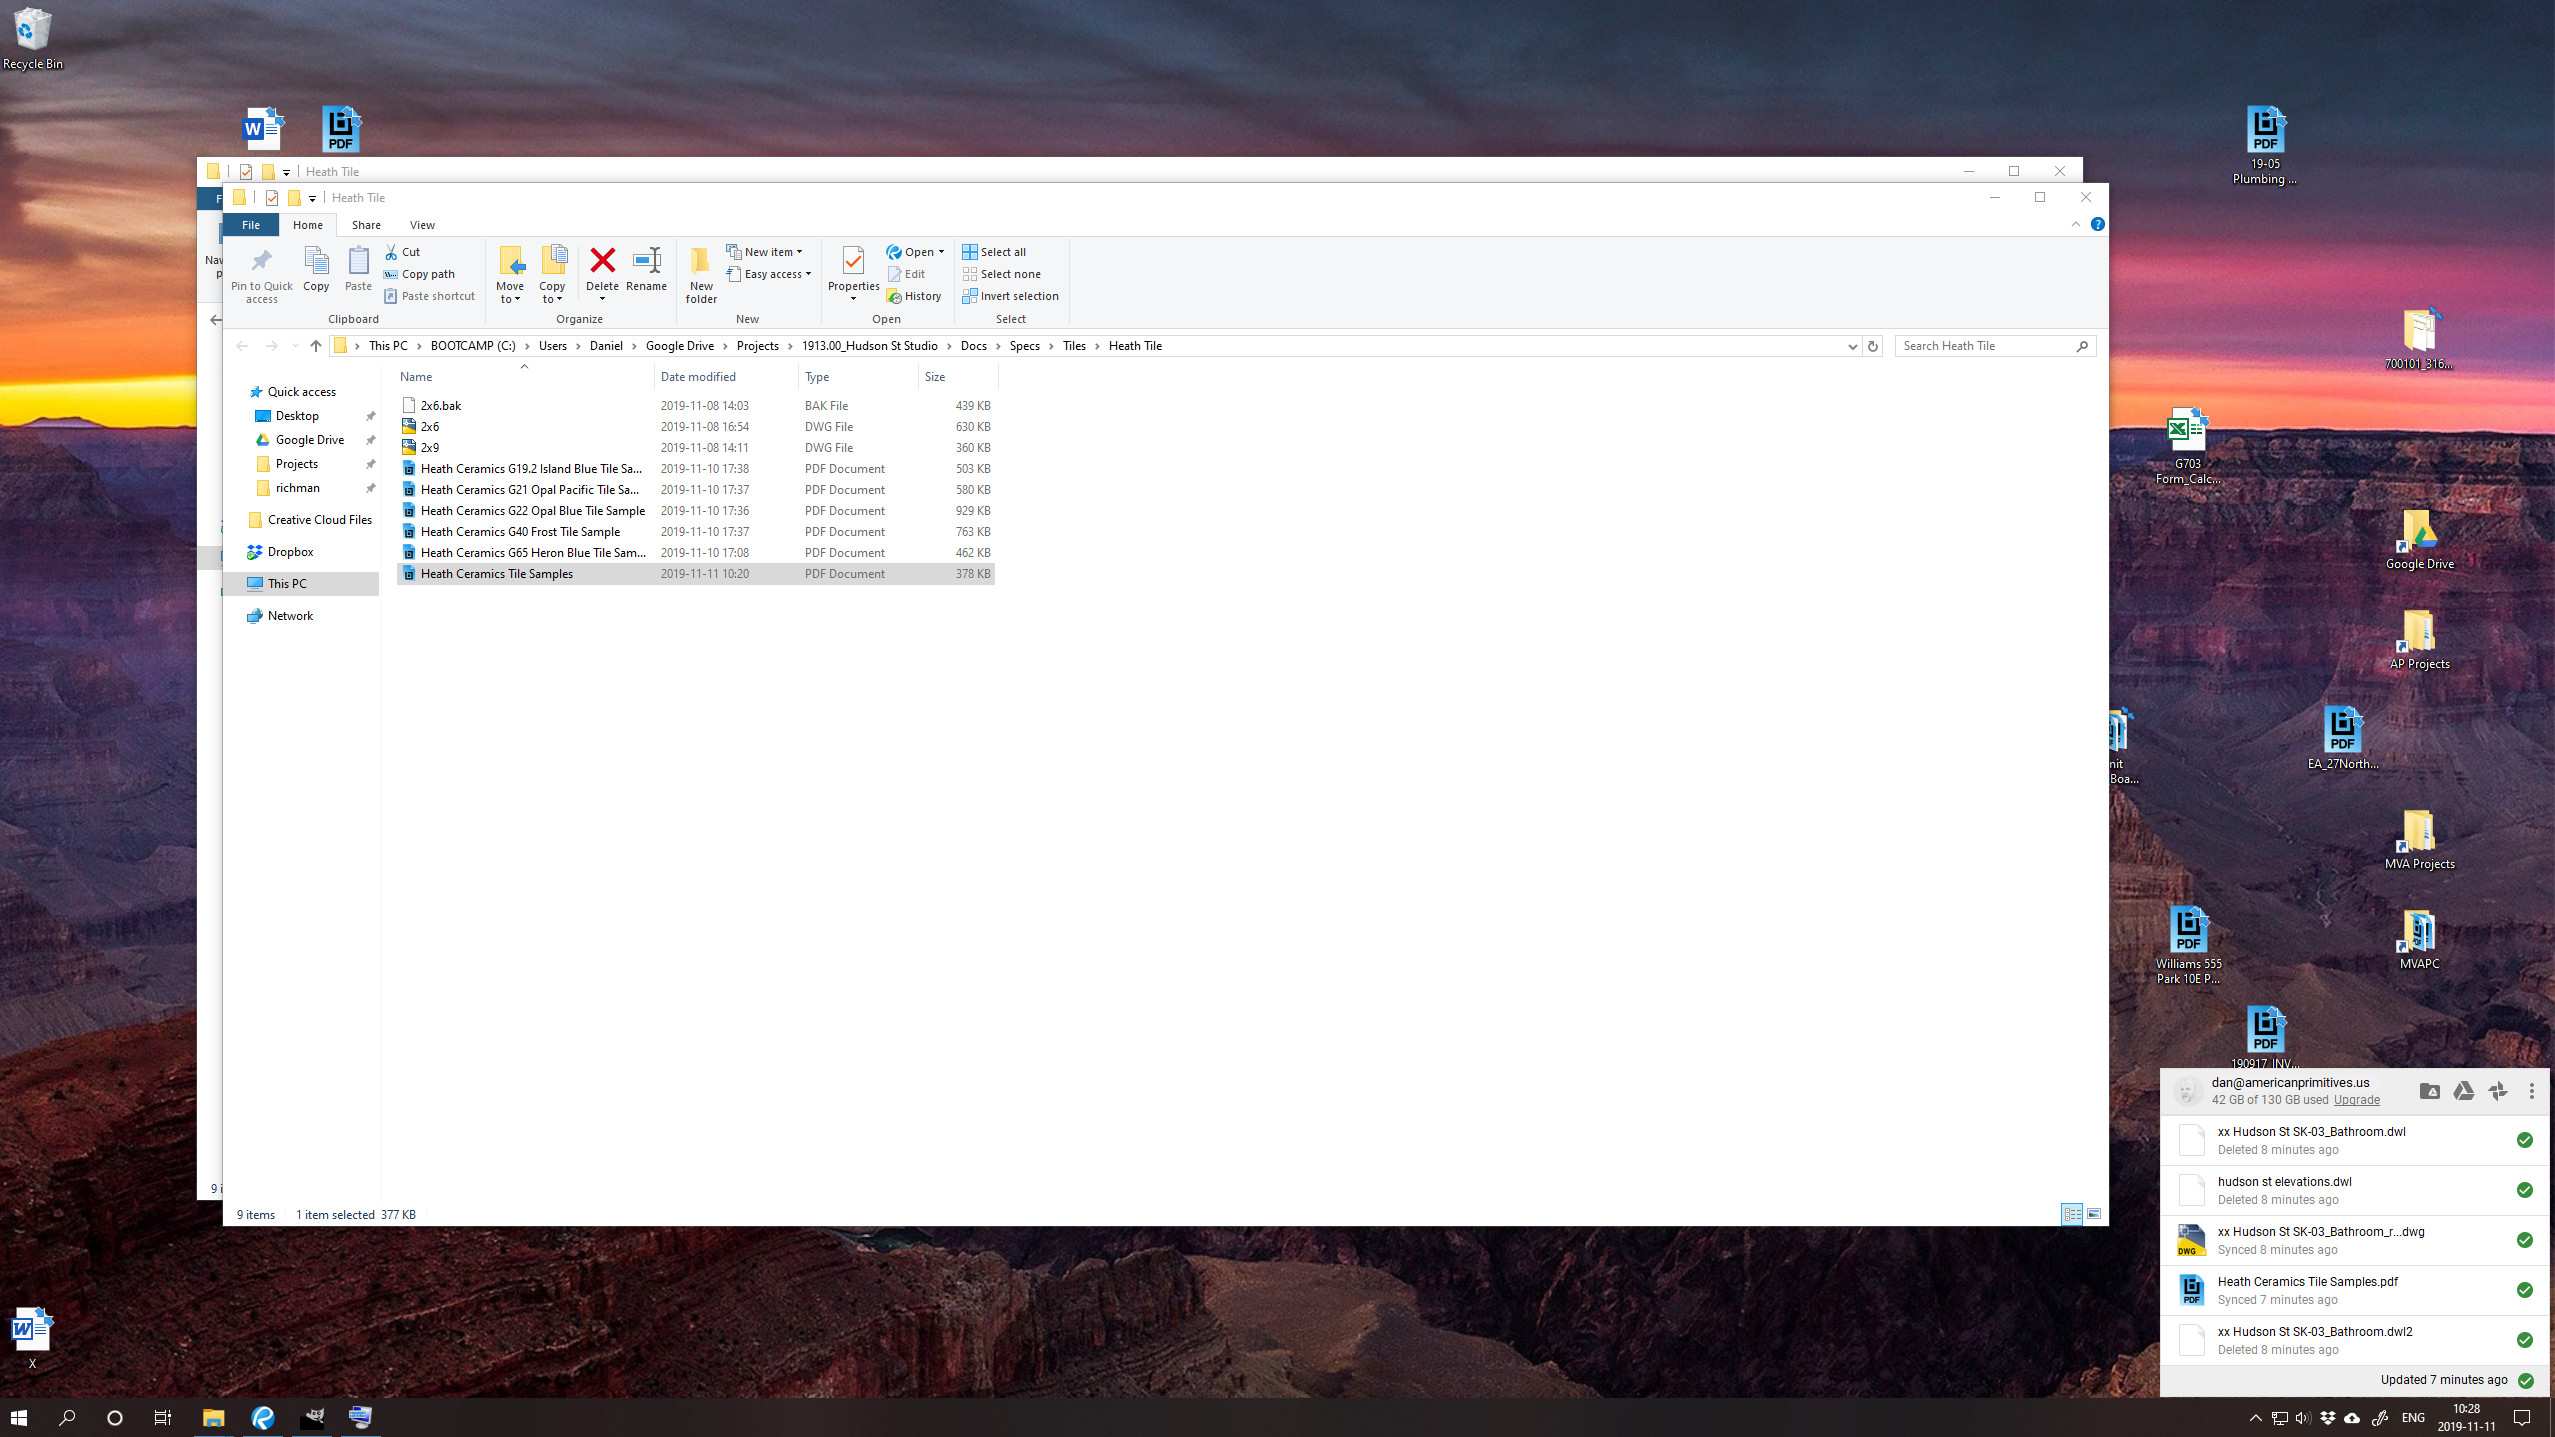
Task: Expand the New item dropdown
Action: pyautogui.click(x=765, y=252)
